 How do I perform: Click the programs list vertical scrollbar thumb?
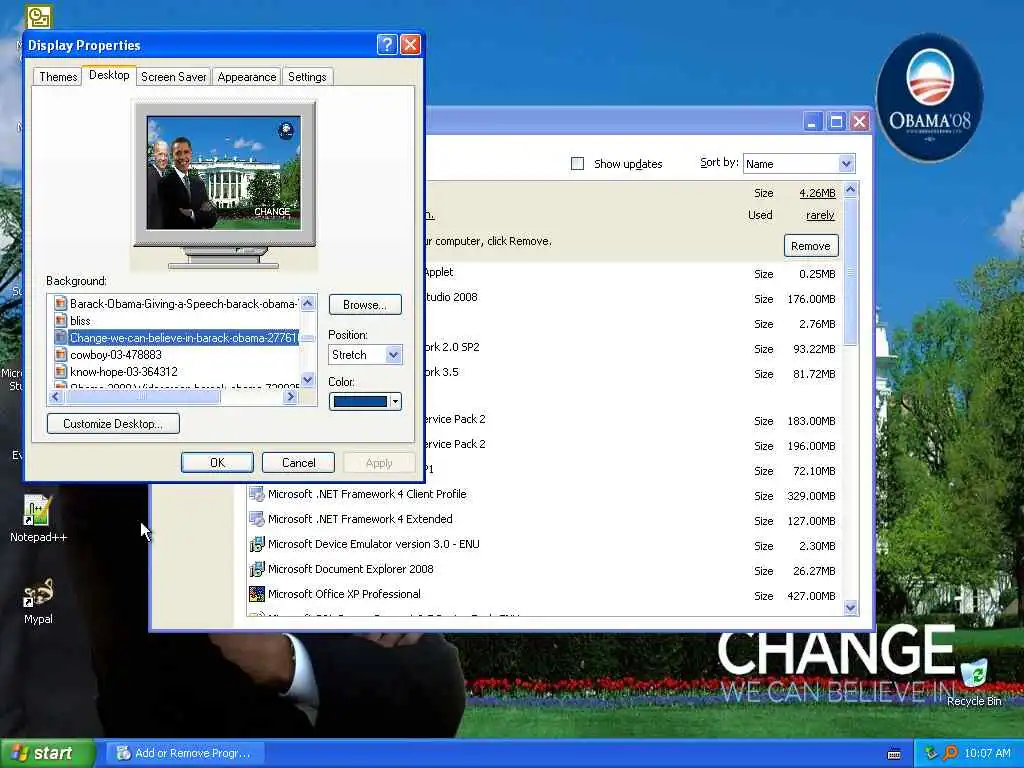850,271
